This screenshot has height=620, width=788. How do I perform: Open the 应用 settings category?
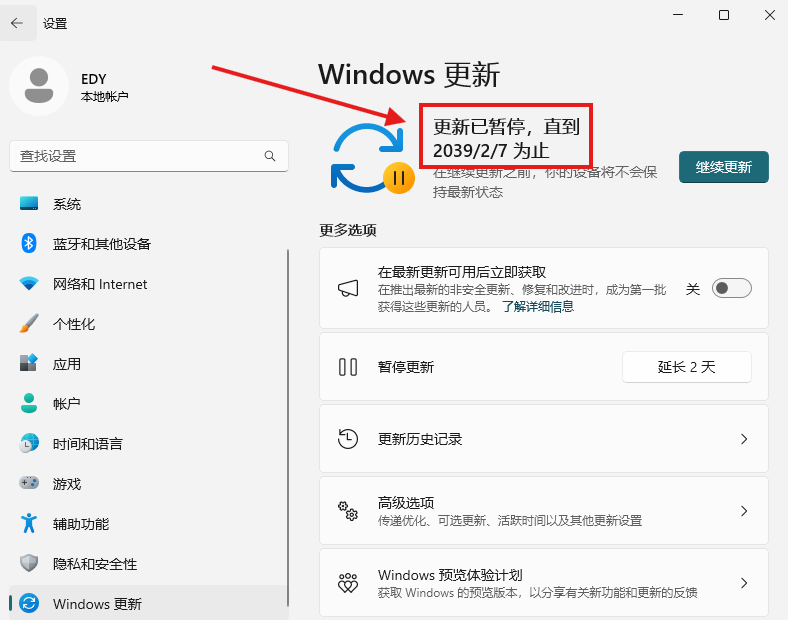click(x=149, y=364)
